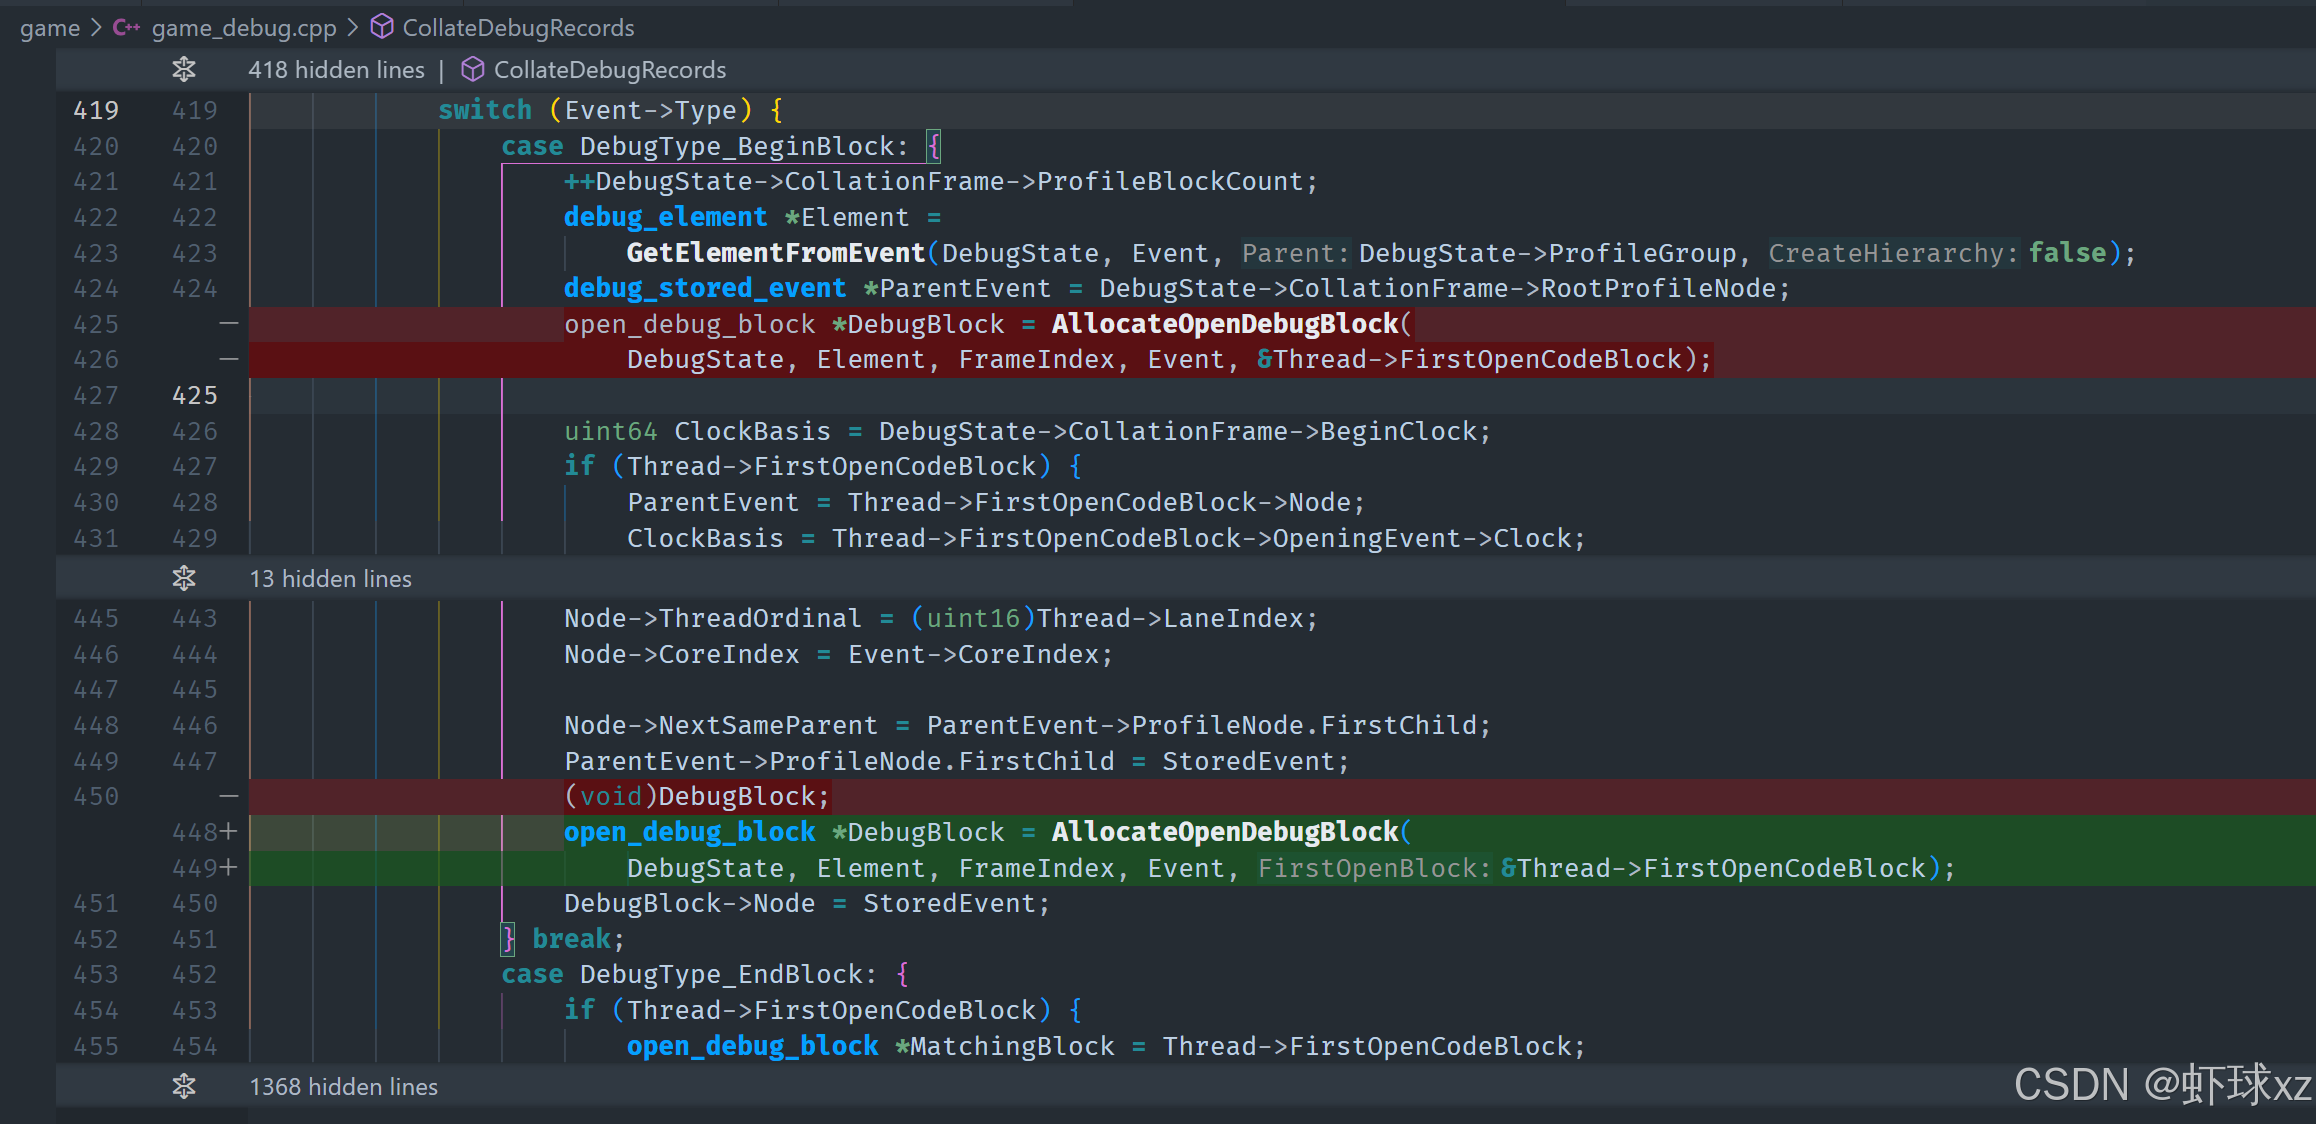Click plus marker on added line 448
This screenshot has height=1124, width=2316.
[229, 832]
